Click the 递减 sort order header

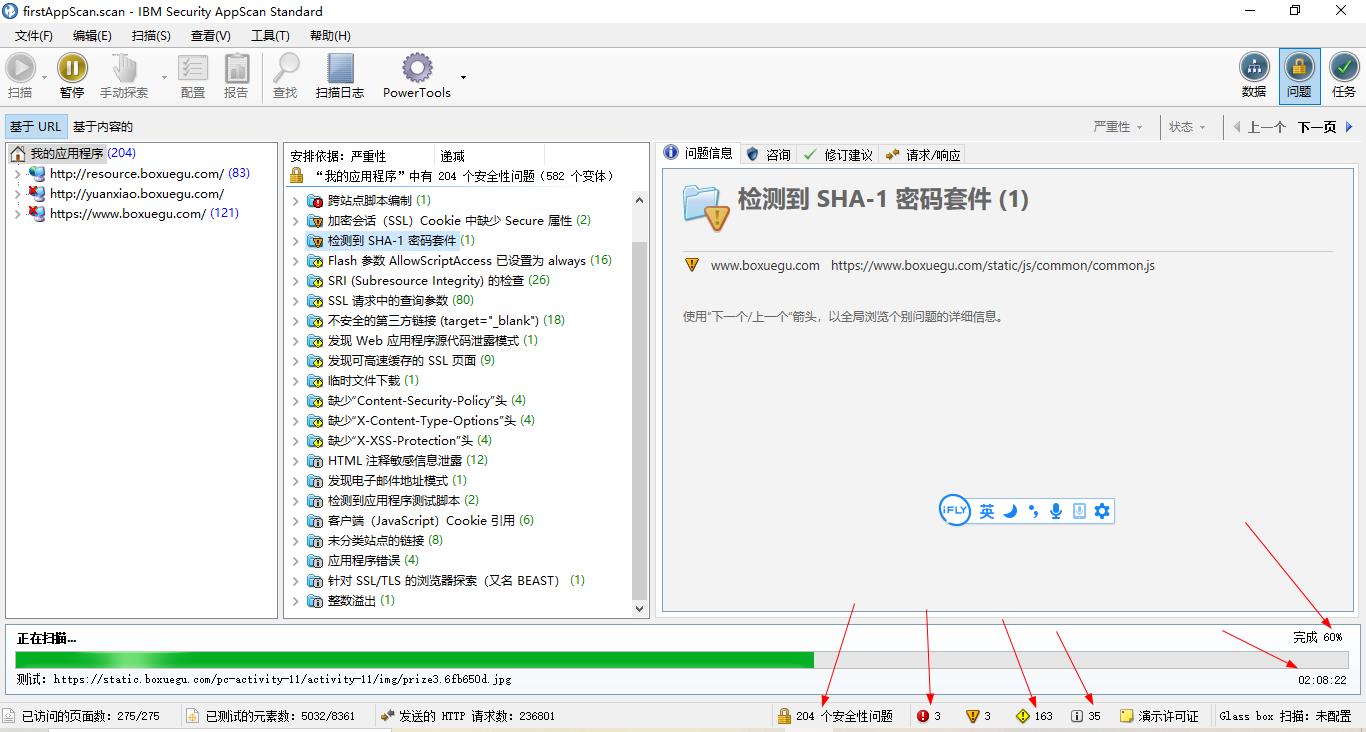(453, 156)
